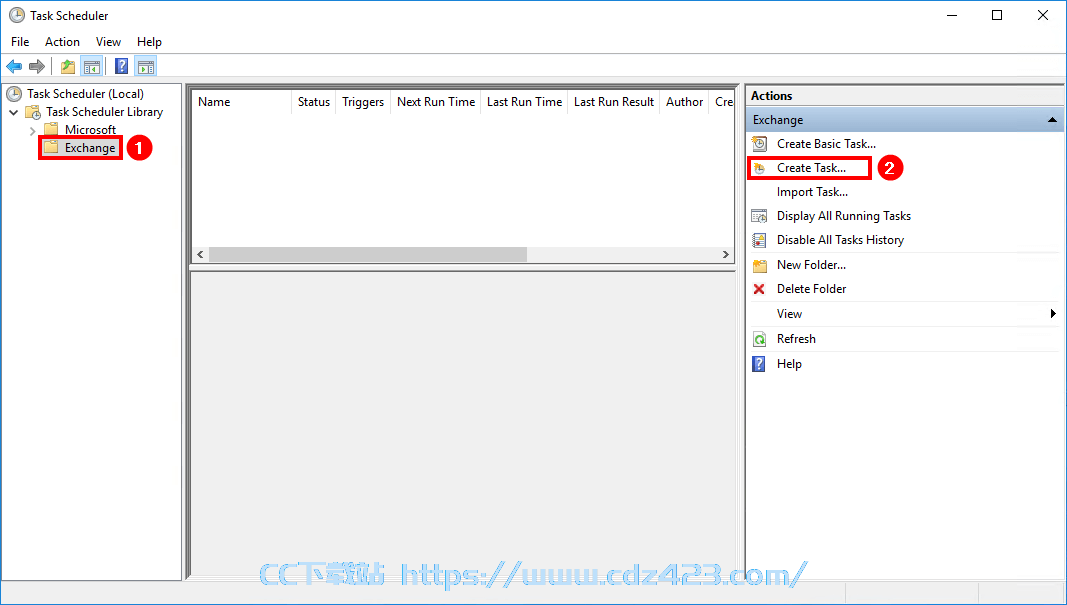Collapse the Task Scheduler Library node
Viewport: 1067px width, 605px height.
[x=14, y=112]
